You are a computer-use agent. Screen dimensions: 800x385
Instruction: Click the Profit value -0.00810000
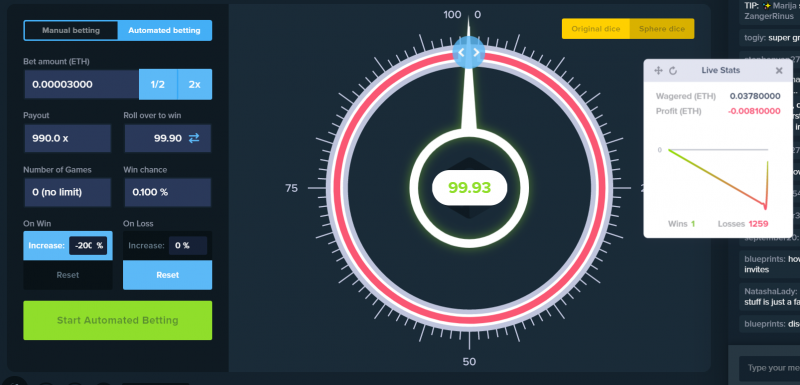pos(753,111)
